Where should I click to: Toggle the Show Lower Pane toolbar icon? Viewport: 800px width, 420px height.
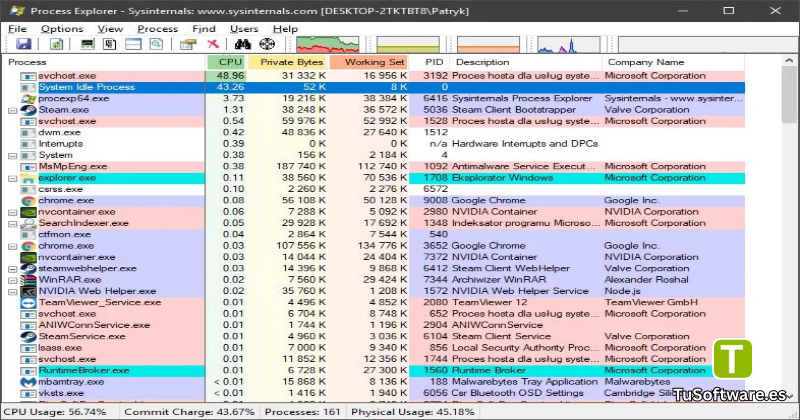(x=133, y=44)
